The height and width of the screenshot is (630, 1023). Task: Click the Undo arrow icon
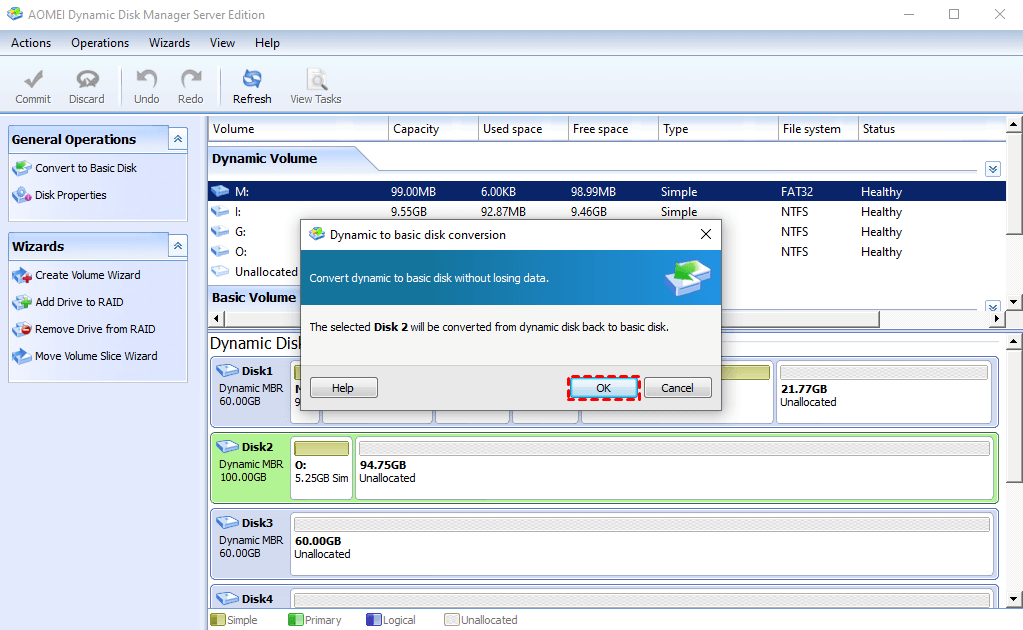pos(146,80)
